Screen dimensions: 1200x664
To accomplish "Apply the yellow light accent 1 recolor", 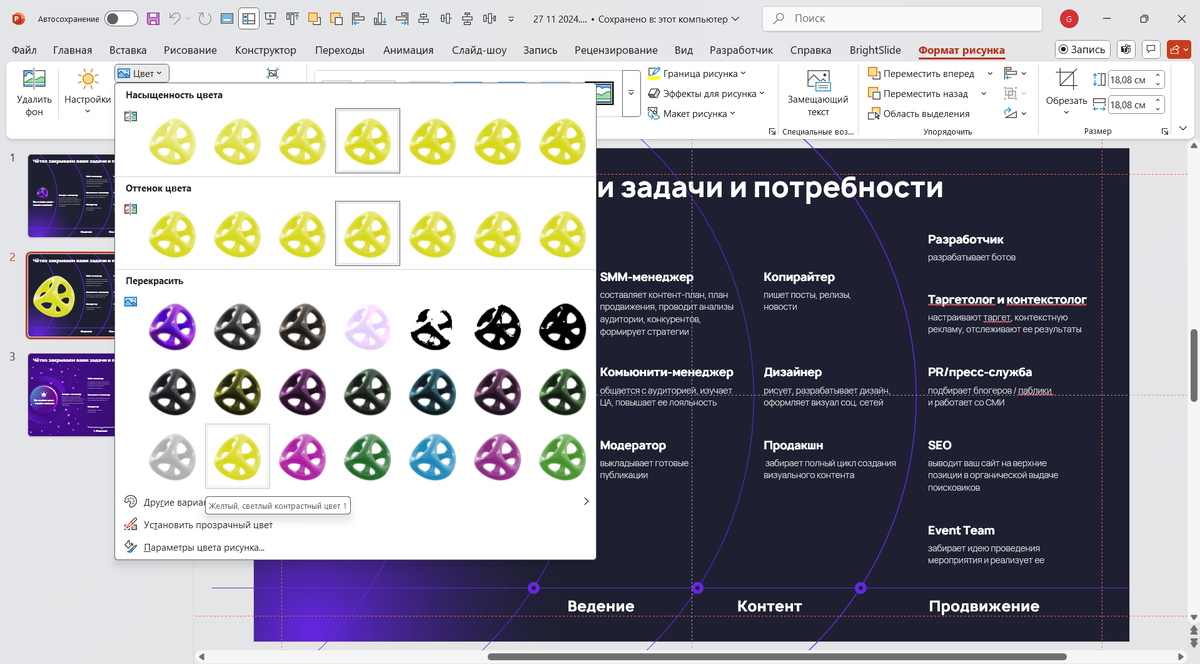I will coord(238,455).
